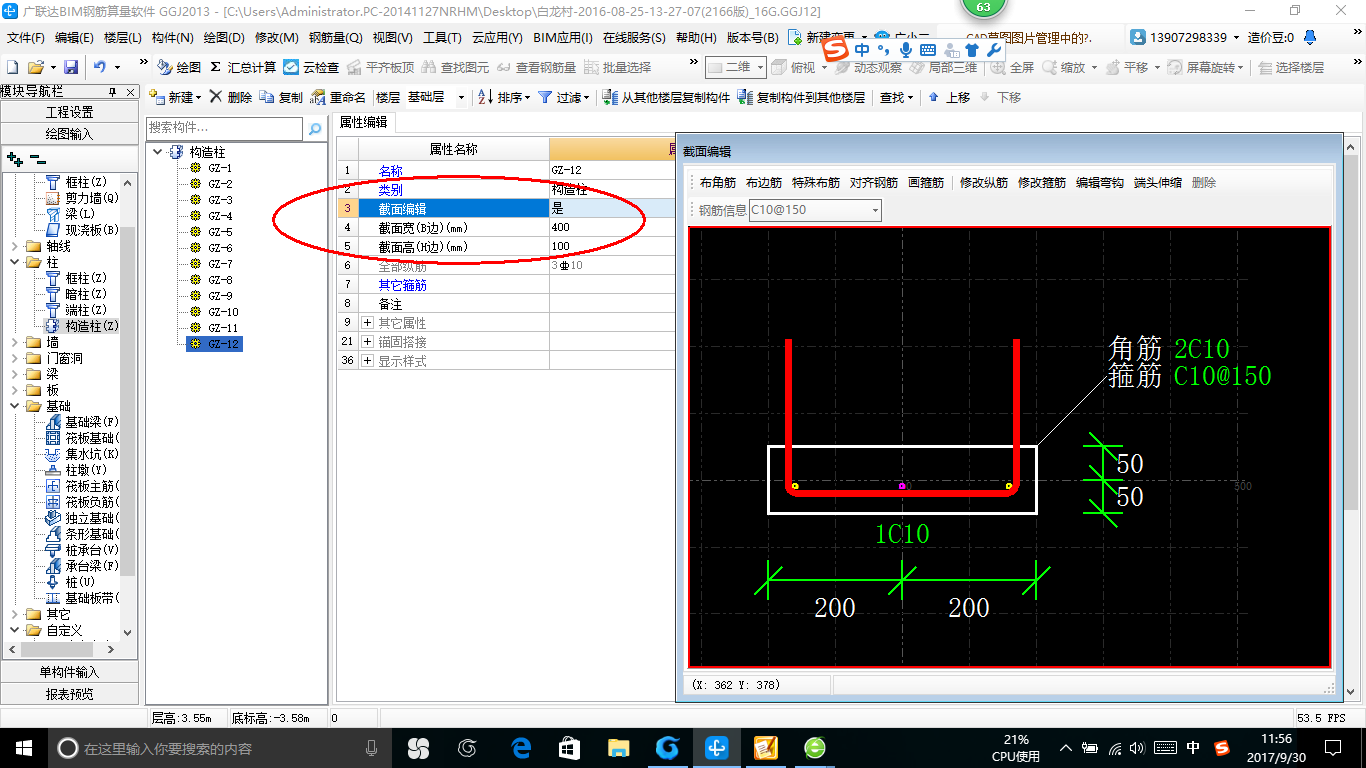Viewport: 1366px width, 768px height.
Task: Click 编辑弯钩 in section editor
Action: [1099, 183]
